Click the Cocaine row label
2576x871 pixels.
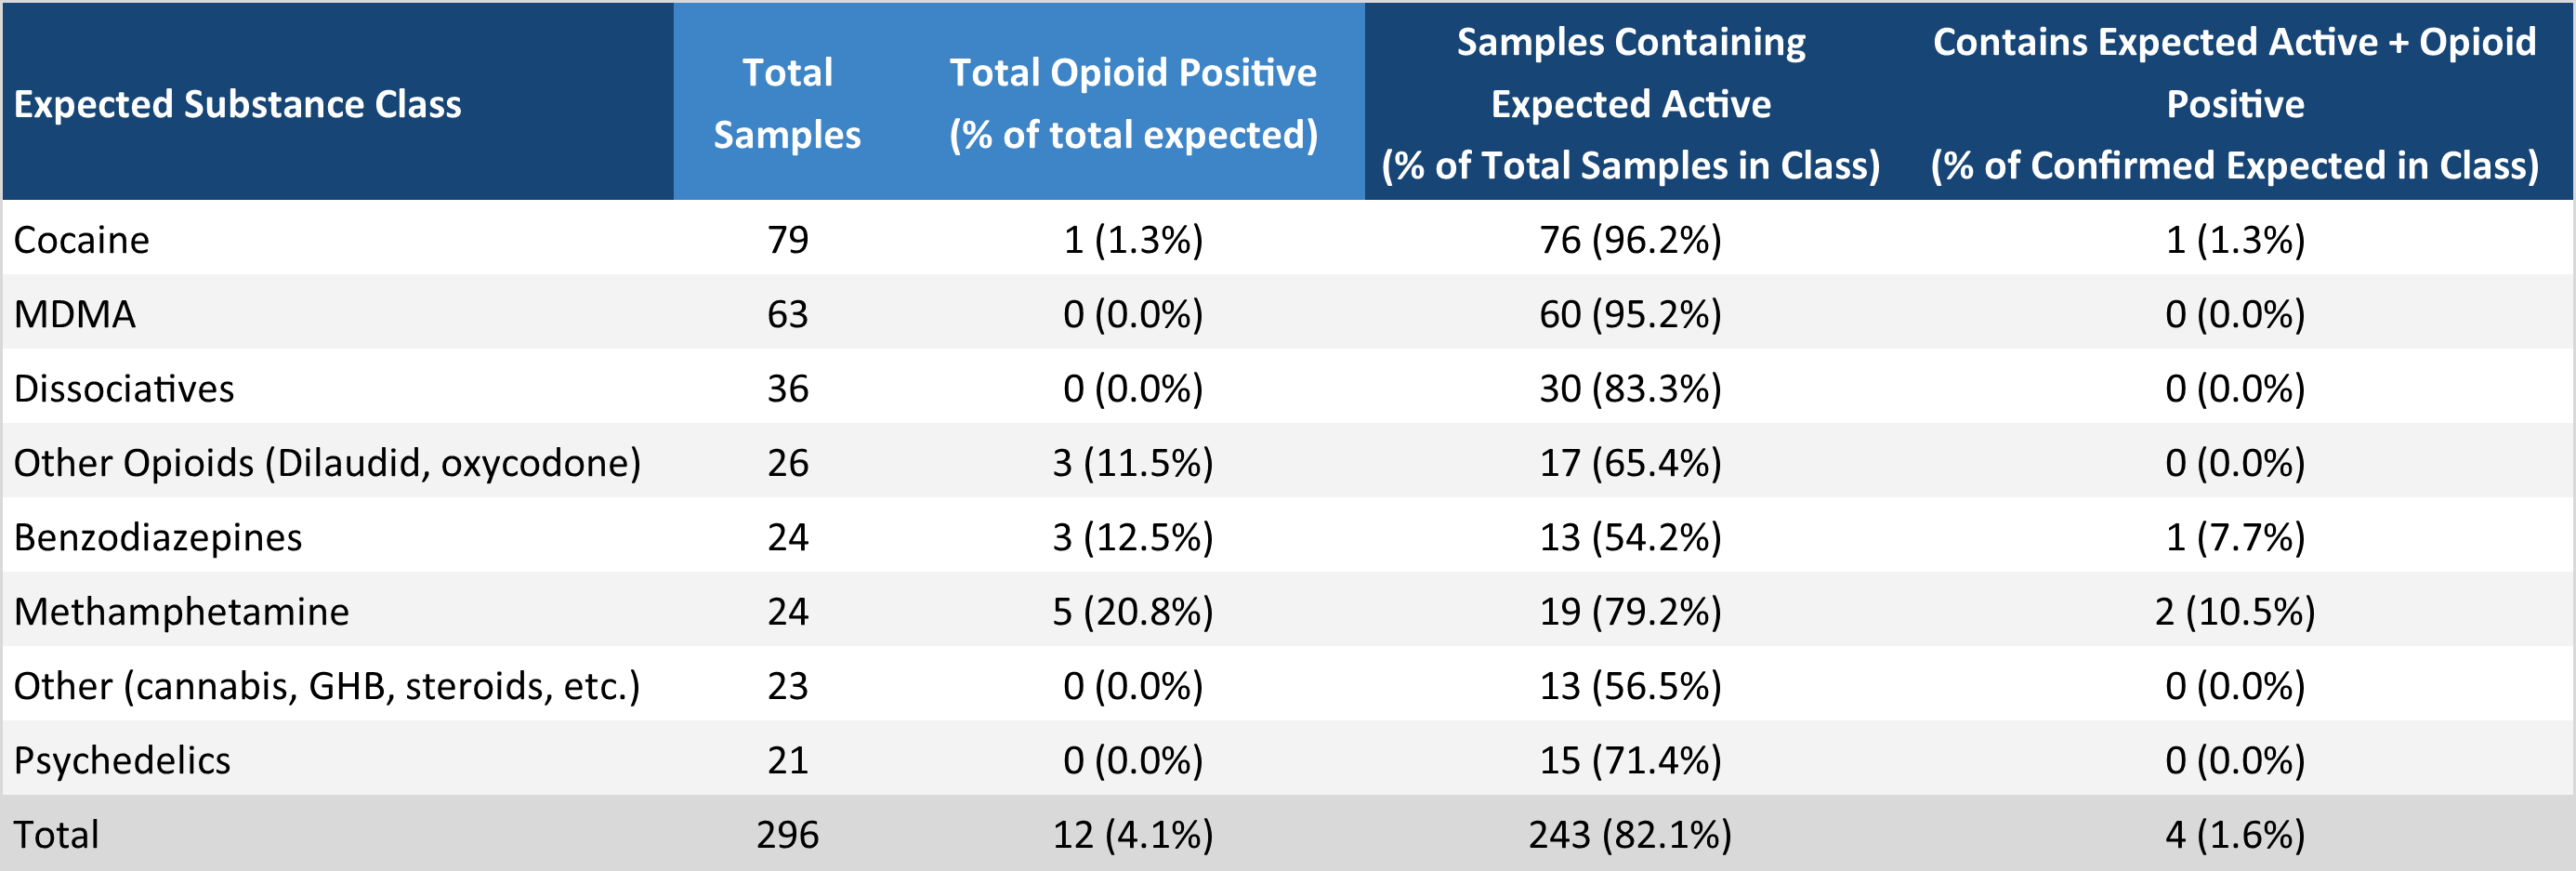pyautogui.click(x=82, y=240)
